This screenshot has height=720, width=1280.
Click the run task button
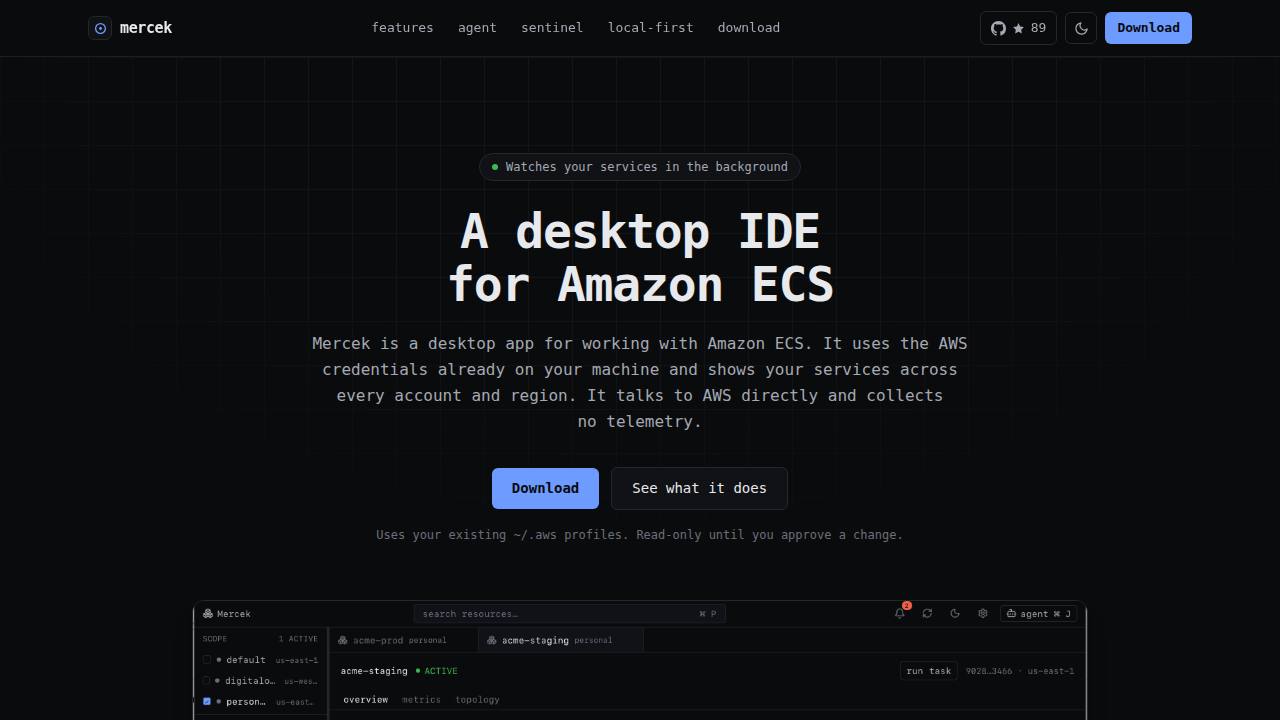point(929,671)
